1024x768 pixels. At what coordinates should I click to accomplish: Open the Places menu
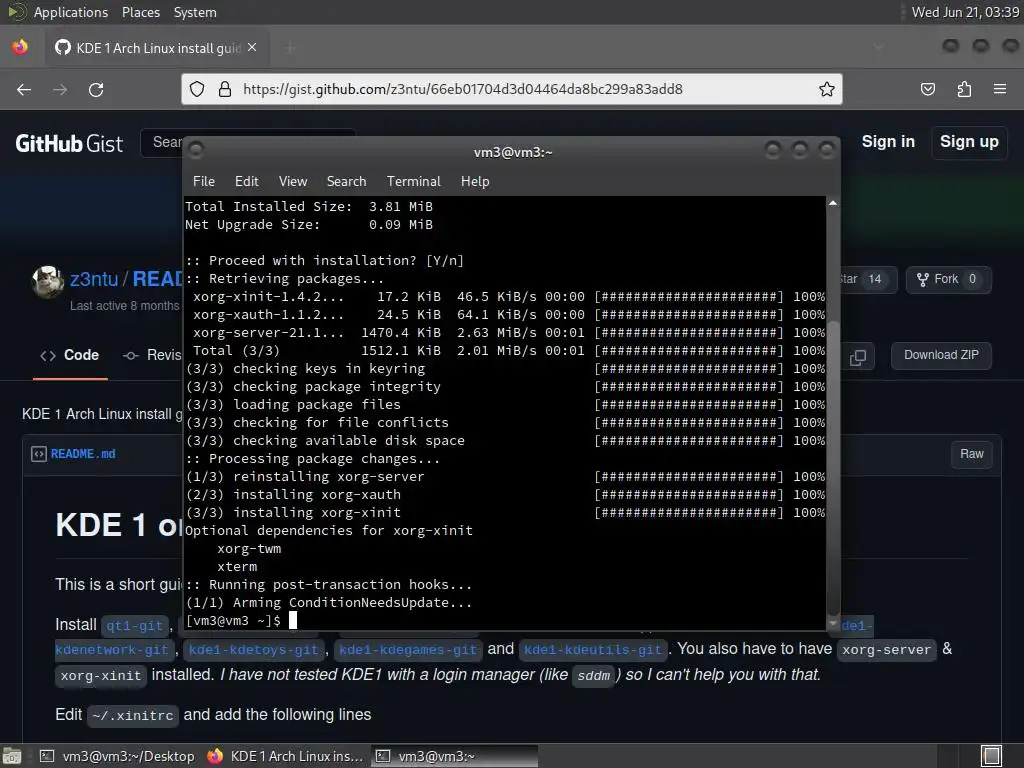[140, 12]
